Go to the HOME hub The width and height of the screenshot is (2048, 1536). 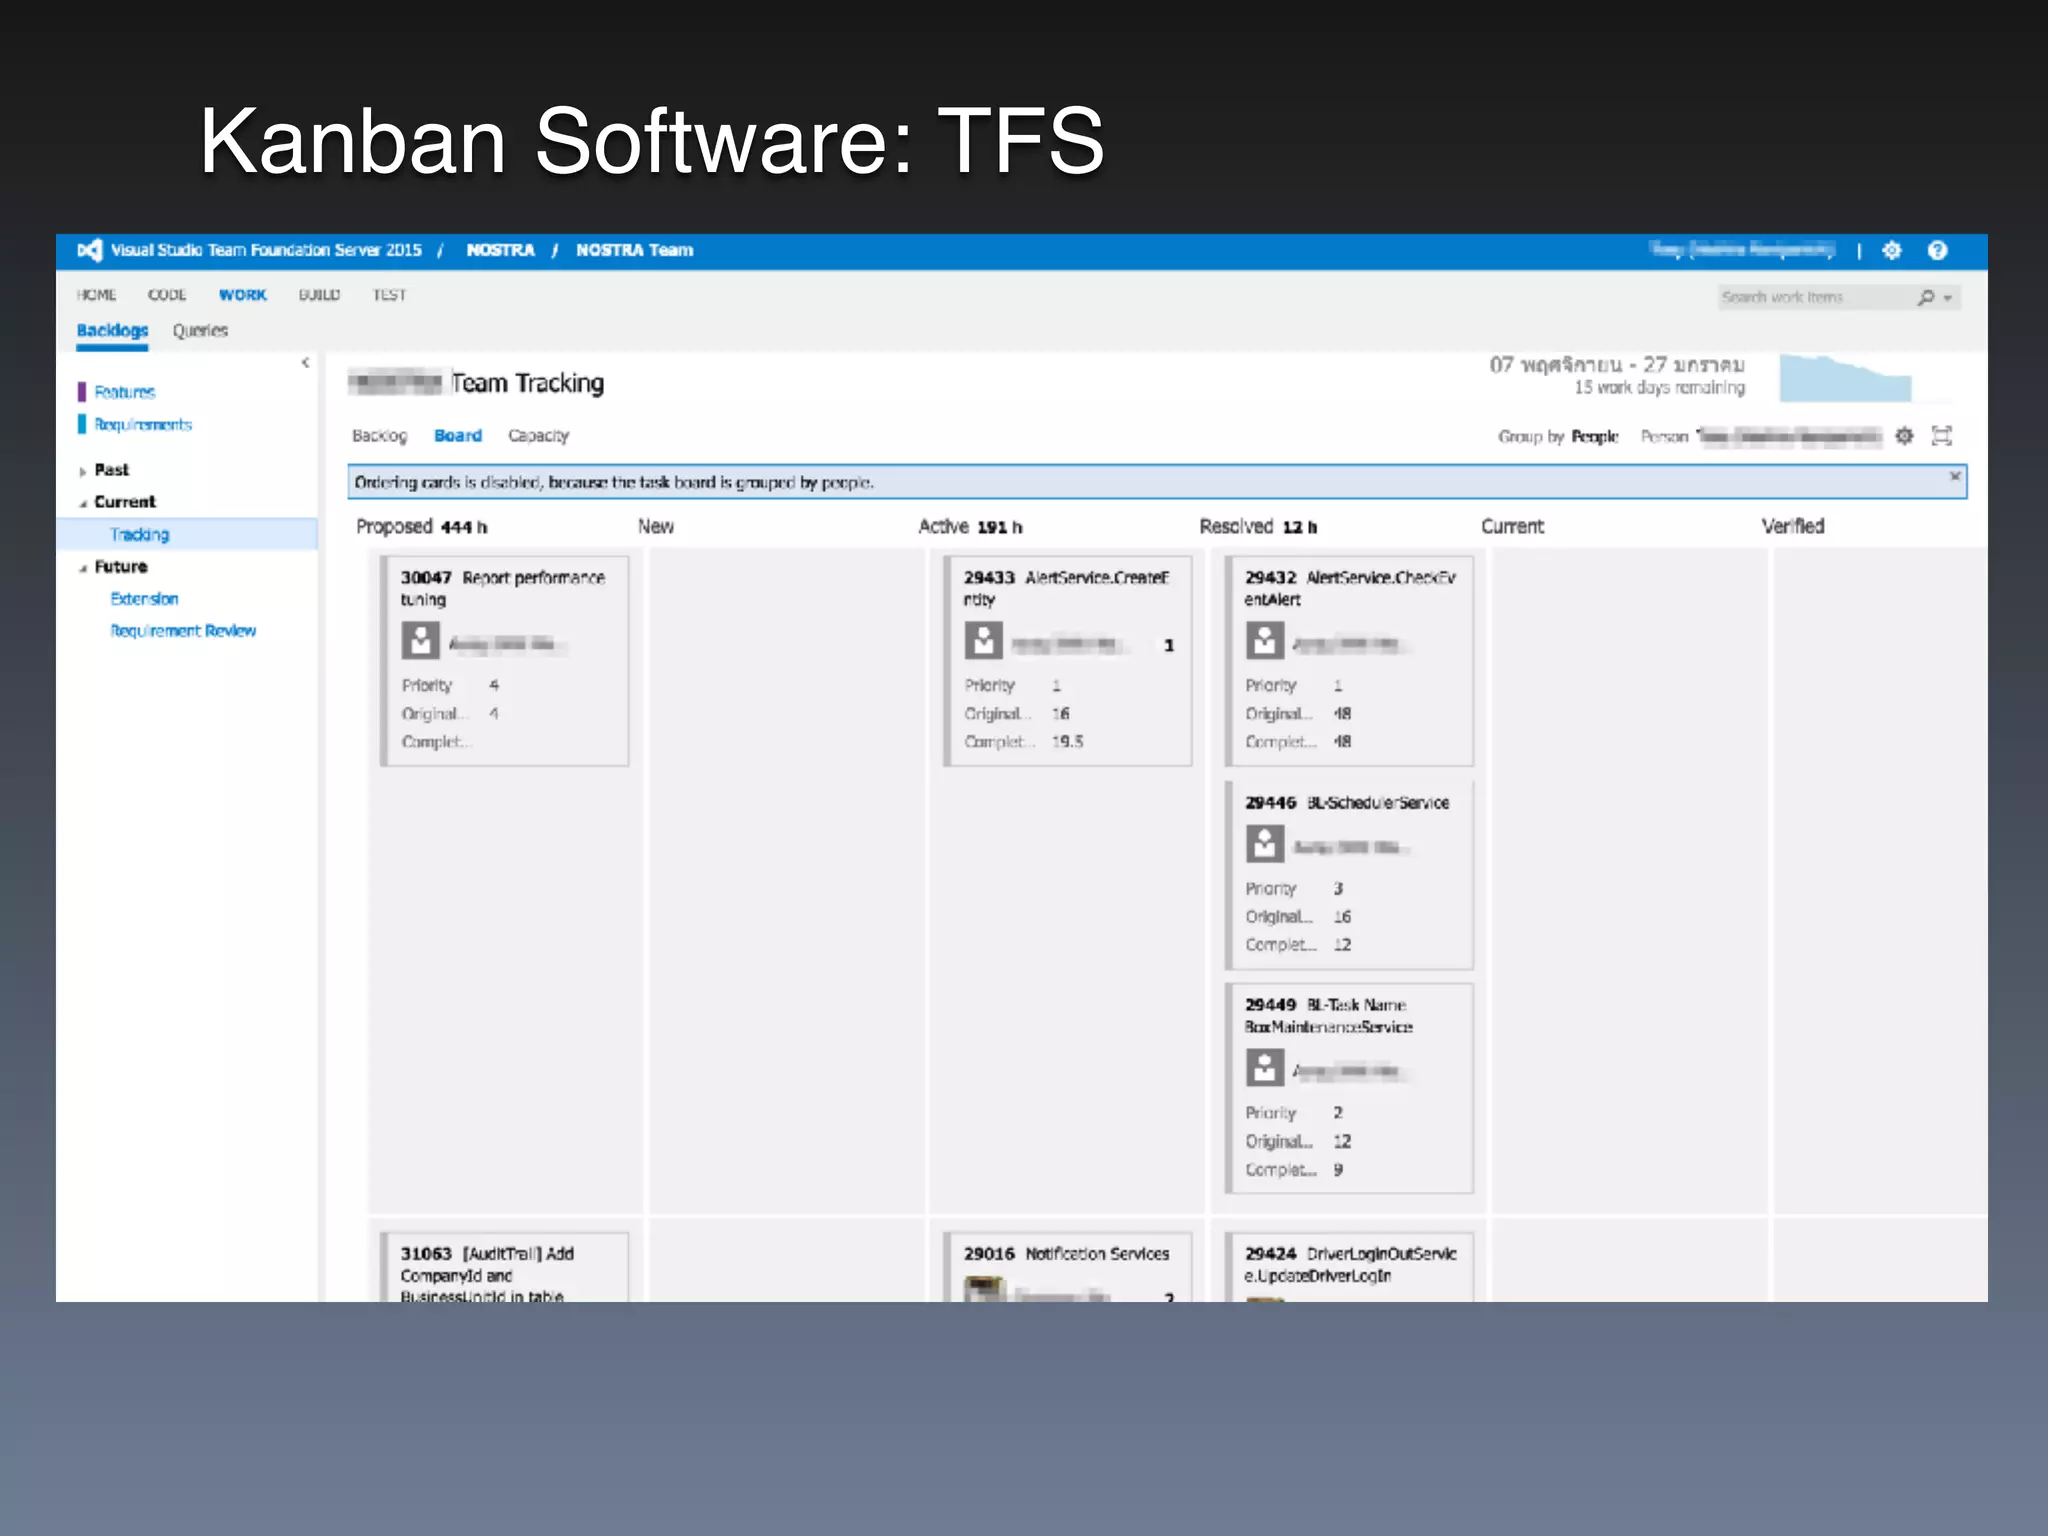point(96,295)
